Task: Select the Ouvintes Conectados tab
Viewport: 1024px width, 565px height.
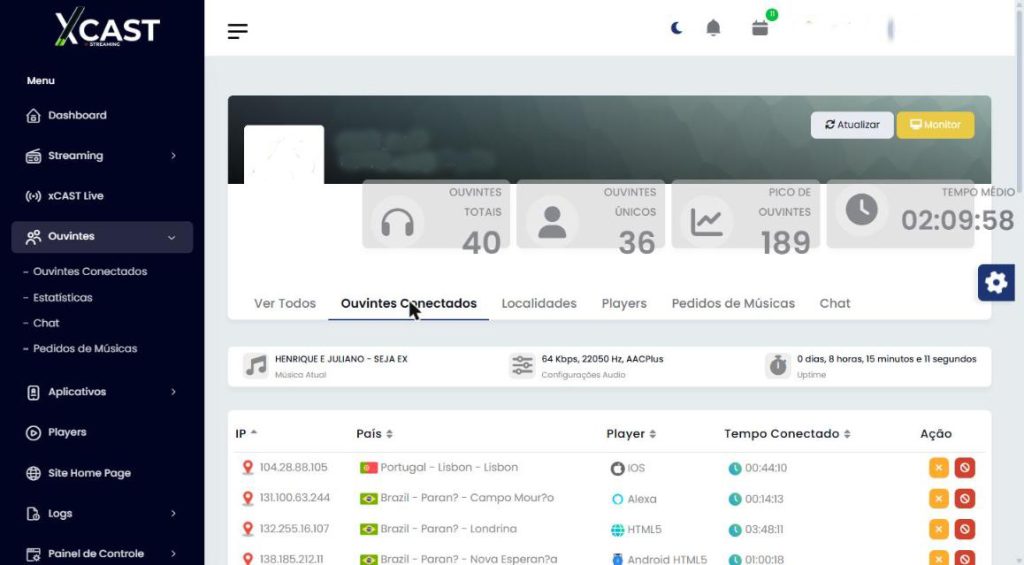Action: 409,303
